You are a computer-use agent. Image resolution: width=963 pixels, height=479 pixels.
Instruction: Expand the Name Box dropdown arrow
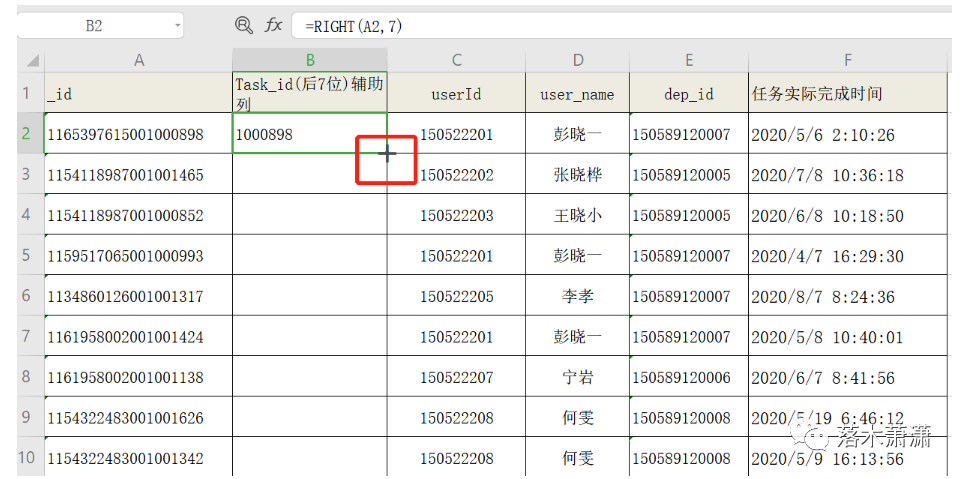click(177, 26)
